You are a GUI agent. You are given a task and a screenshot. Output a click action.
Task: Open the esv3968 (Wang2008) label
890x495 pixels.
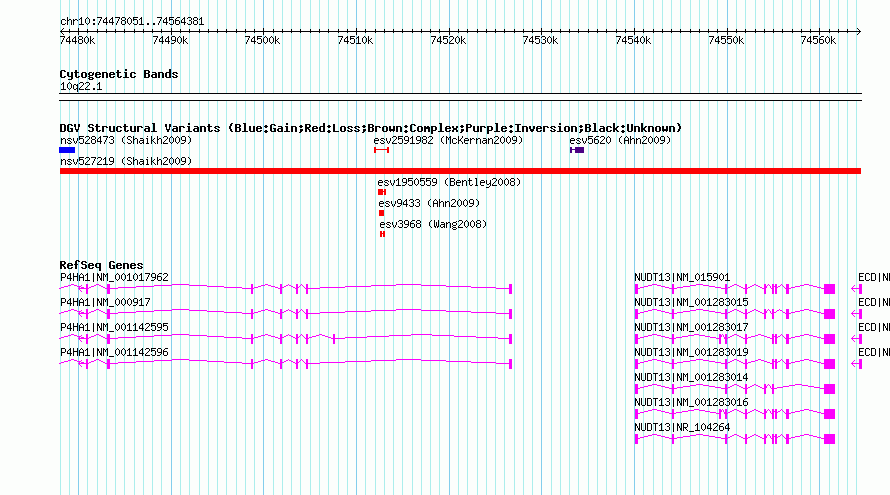point(433,224)
